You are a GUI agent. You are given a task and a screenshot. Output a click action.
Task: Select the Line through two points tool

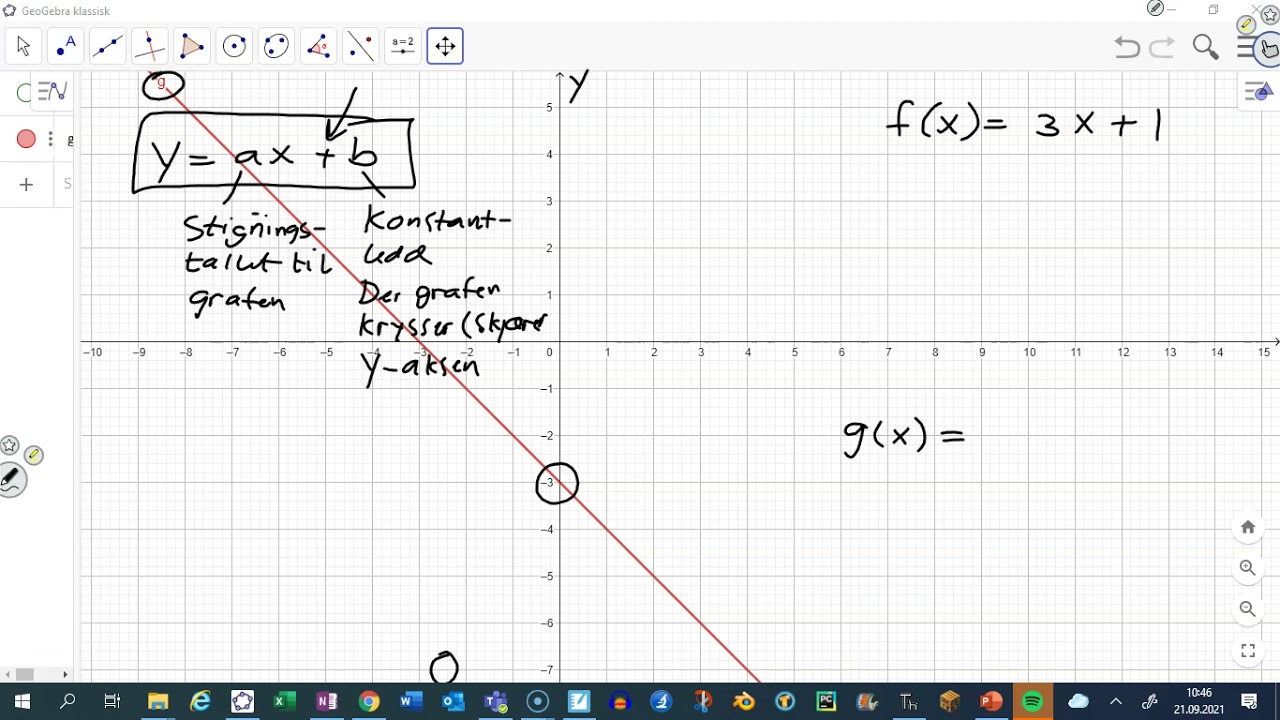coord(108,46)
